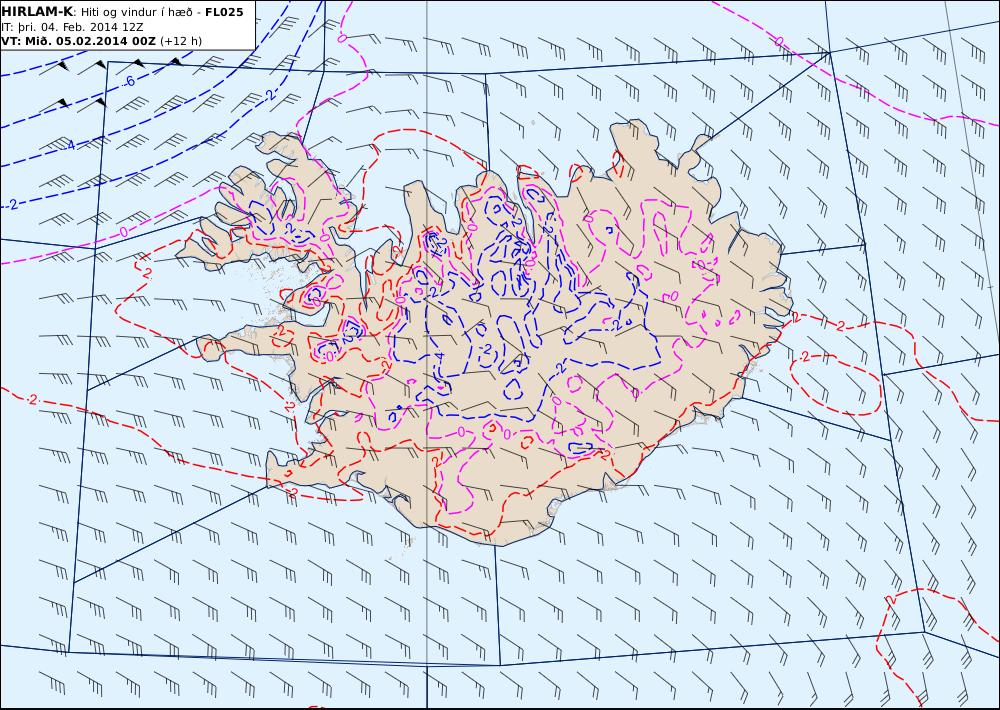Click the (+12 h) forecast offset label
The image size is (1000, 710).
point(180,41)
